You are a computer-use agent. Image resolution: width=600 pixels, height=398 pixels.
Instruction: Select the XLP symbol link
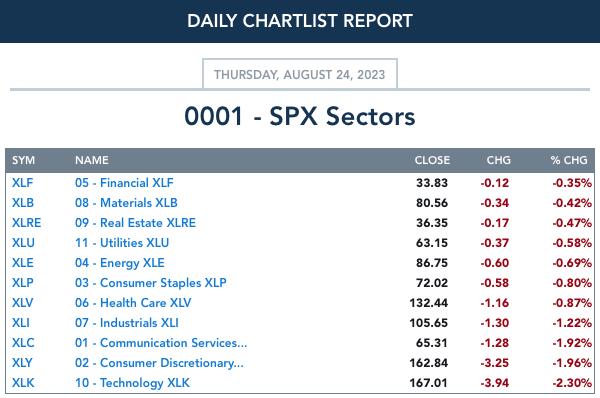[x=23, y=283]
